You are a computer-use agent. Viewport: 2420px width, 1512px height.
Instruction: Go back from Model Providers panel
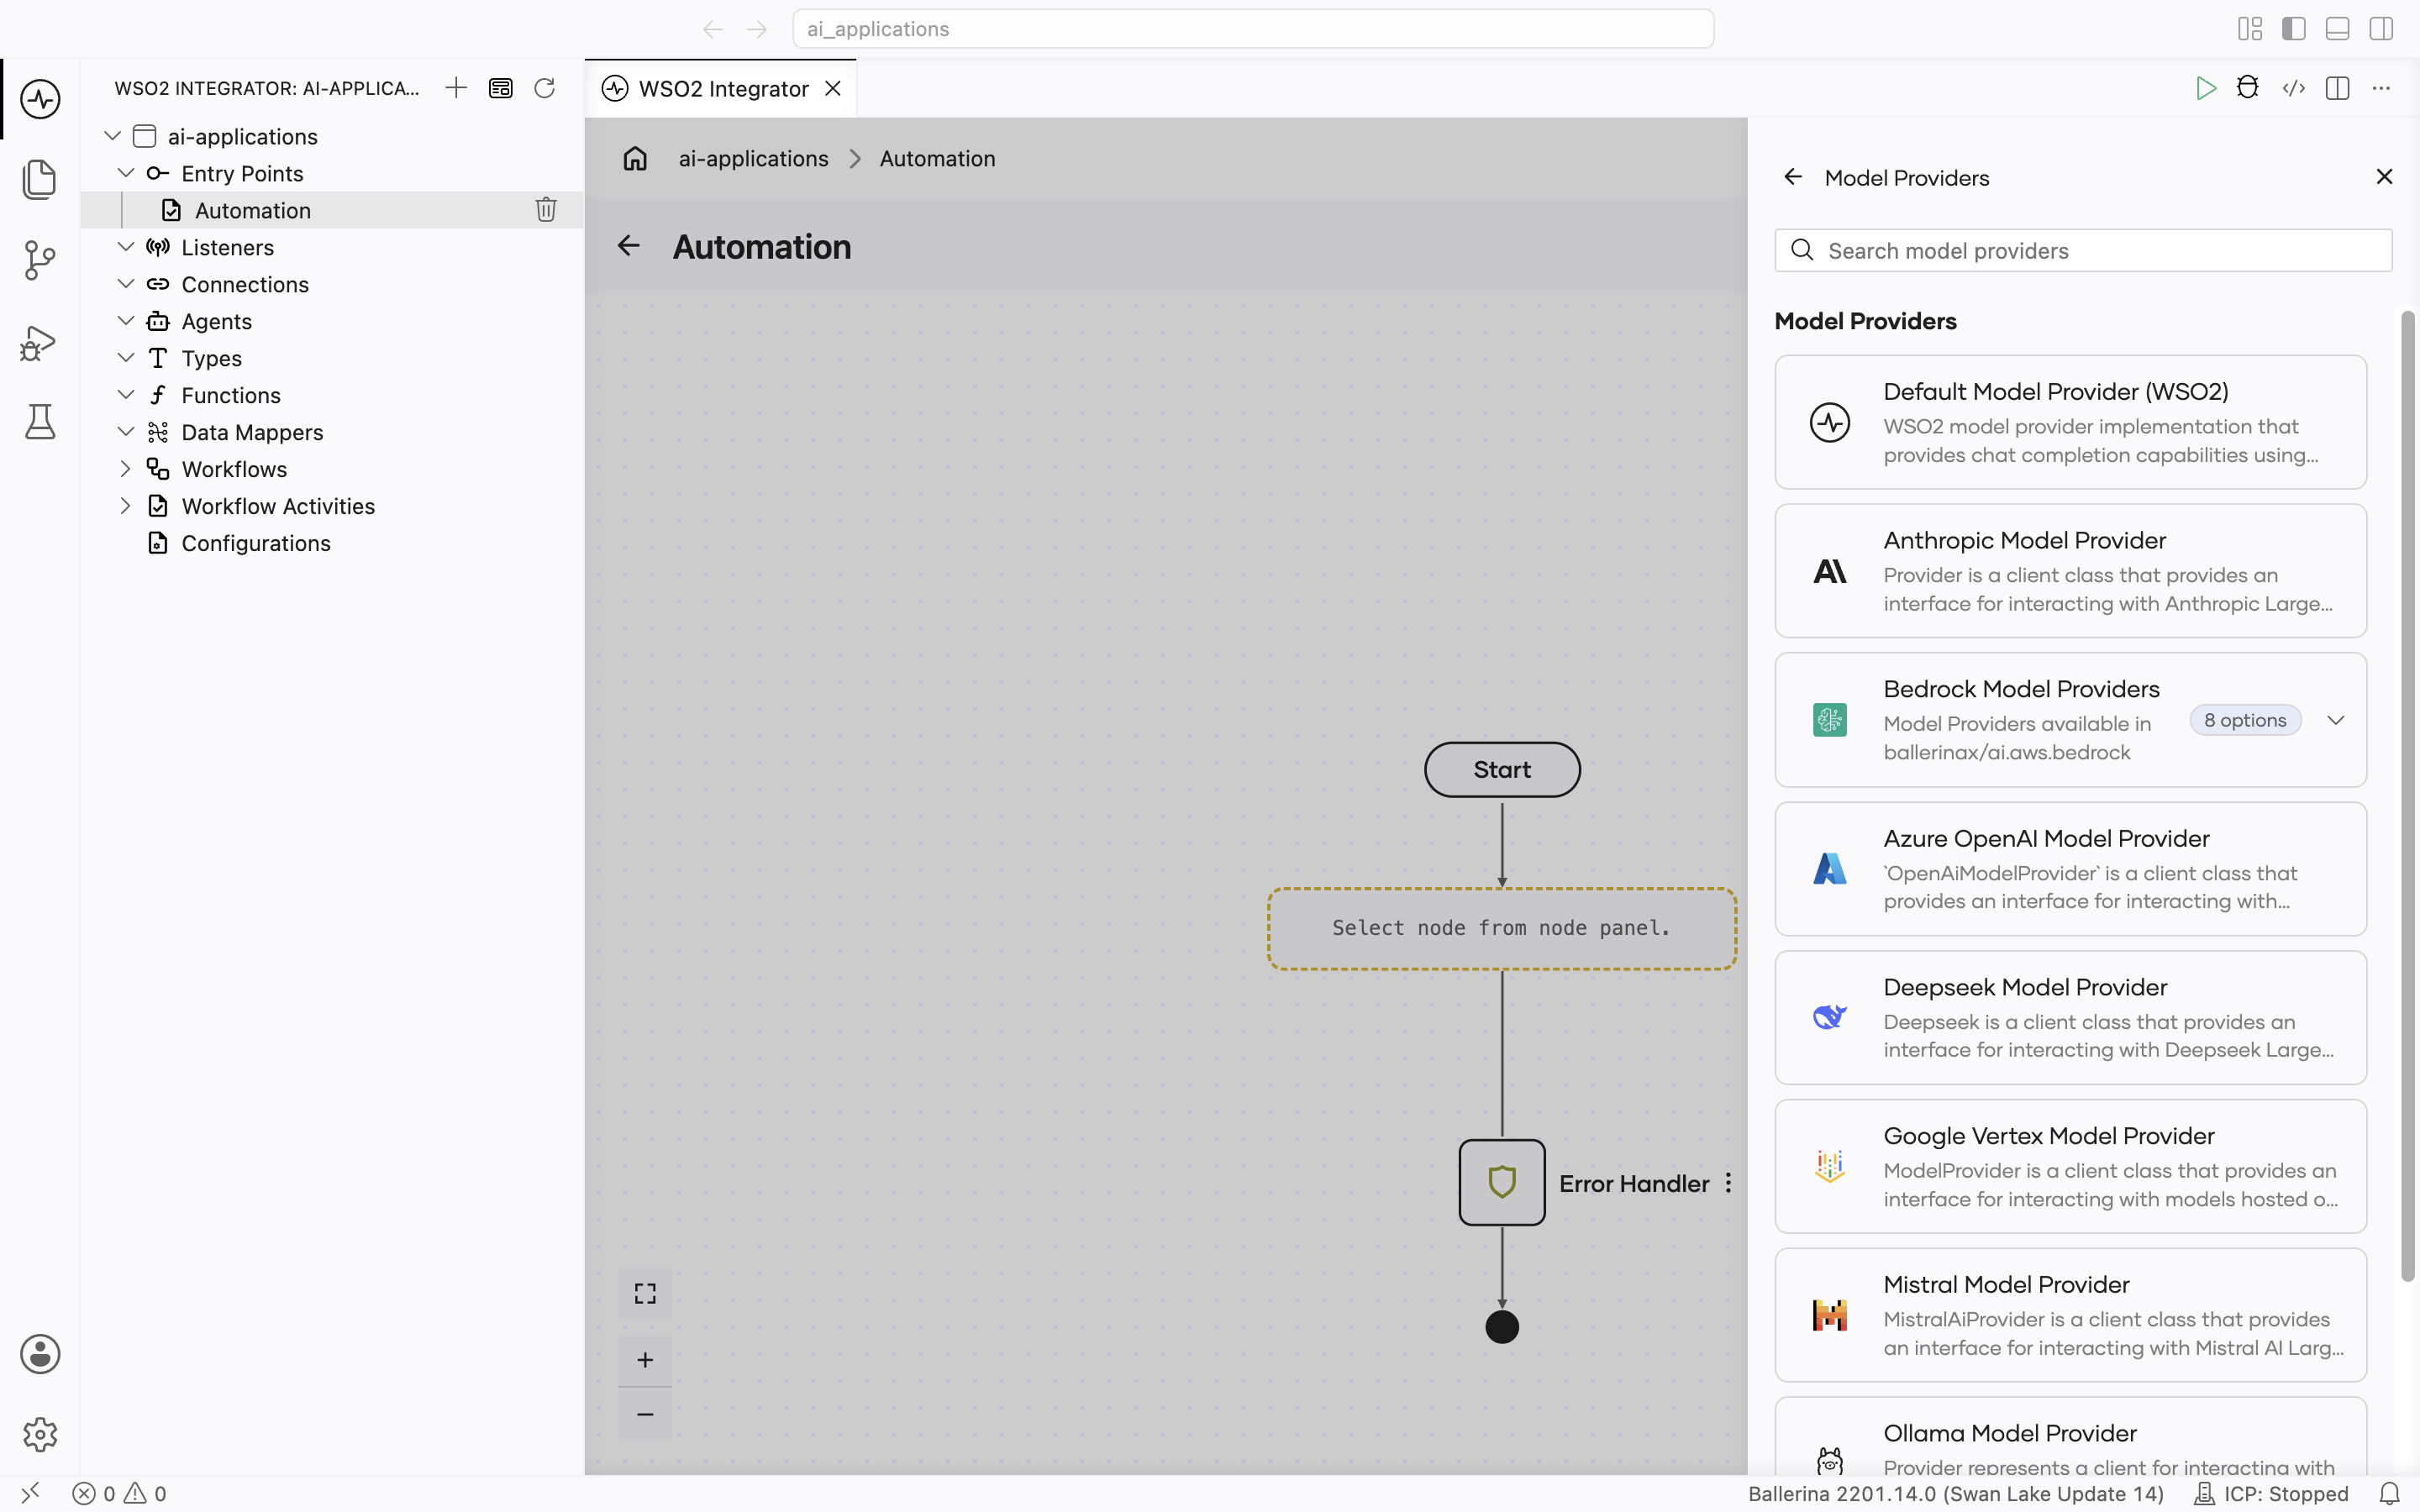1793,177
